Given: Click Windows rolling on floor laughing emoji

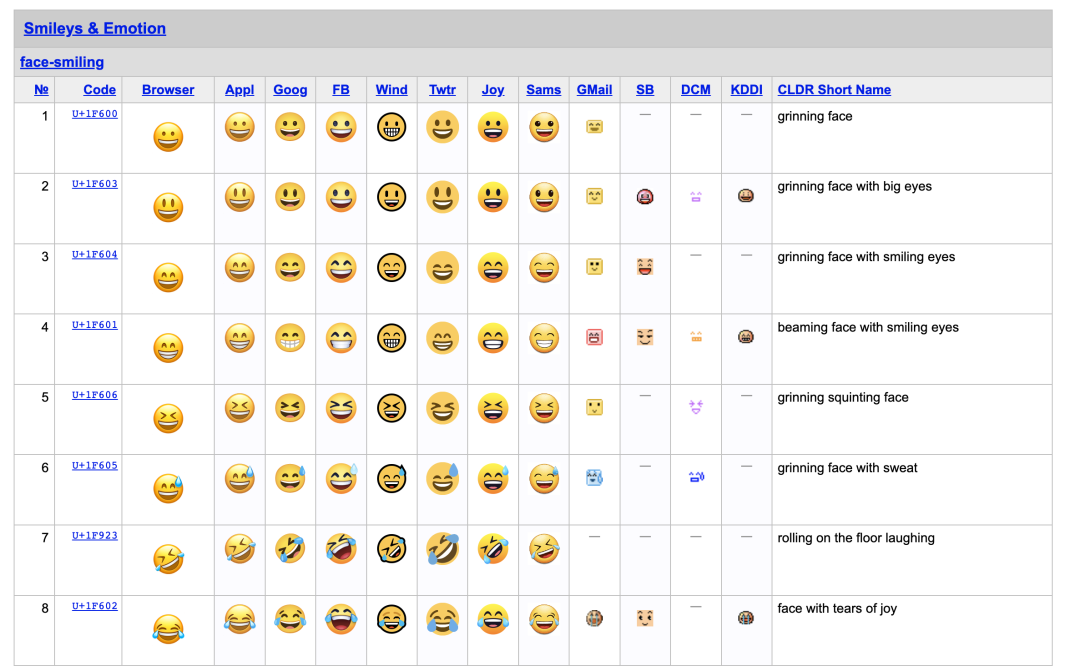Looking at the screenshot, I should tap(391, 548).
